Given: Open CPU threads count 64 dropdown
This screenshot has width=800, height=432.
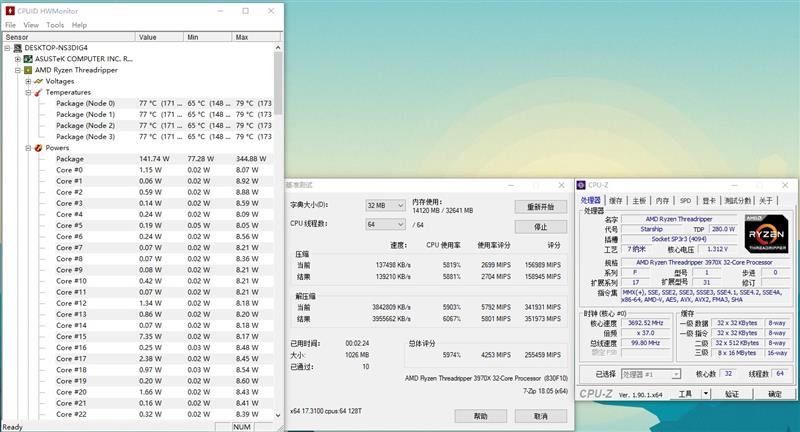Looking at the screenshot, I should (386, 224).
